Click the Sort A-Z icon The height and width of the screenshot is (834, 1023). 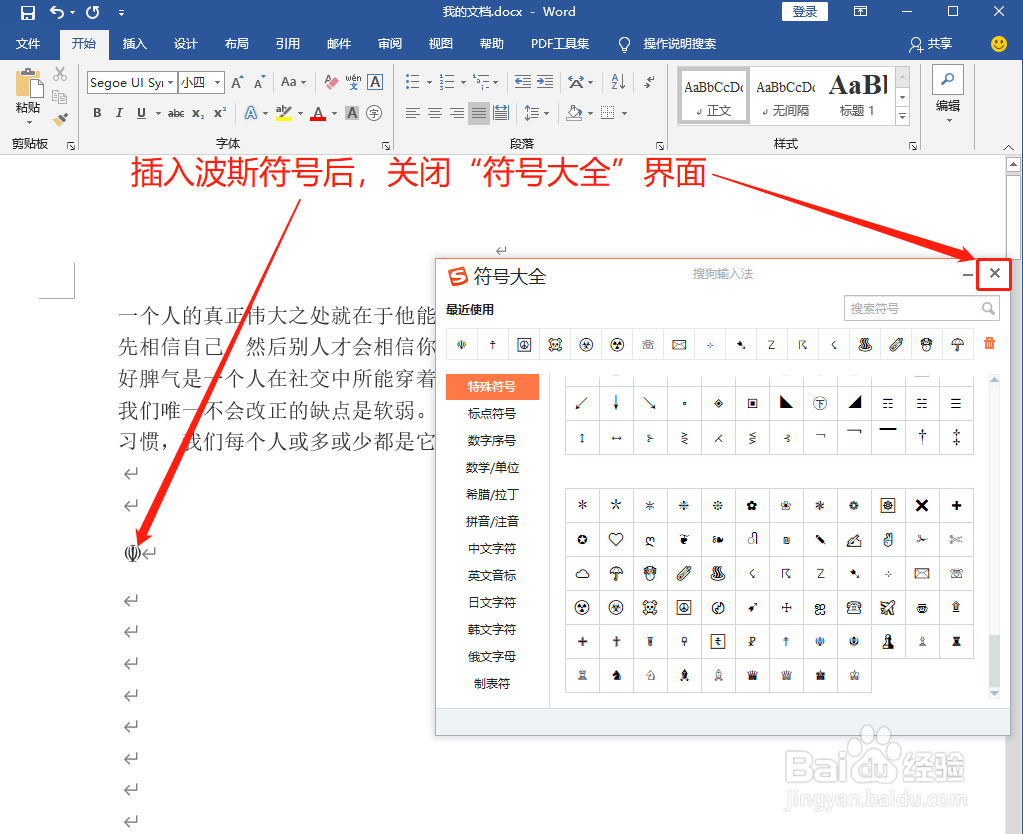618,82
